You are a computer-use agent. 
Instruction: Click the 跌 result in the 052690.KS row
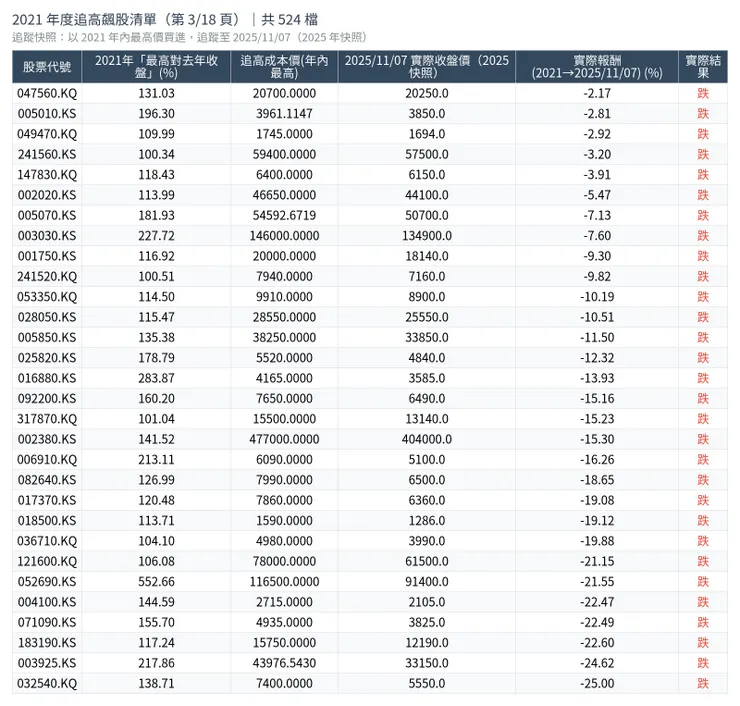[x=703, y=581]
